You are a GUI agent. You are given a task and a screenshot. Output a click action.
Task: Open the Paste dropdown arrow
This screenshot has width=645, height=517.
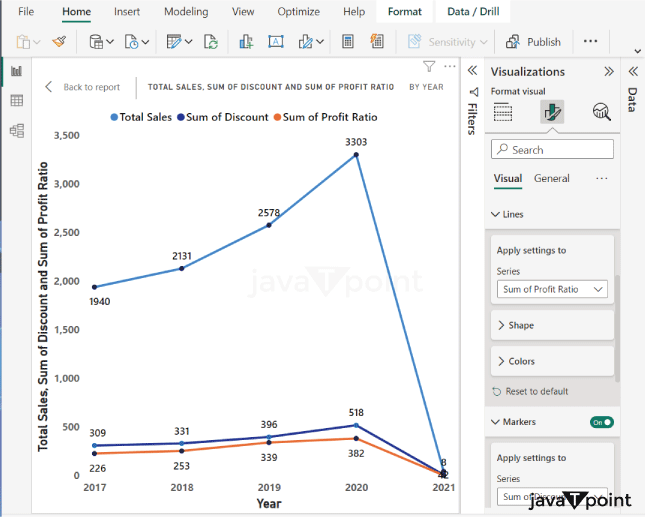click(x=37, y=42)
